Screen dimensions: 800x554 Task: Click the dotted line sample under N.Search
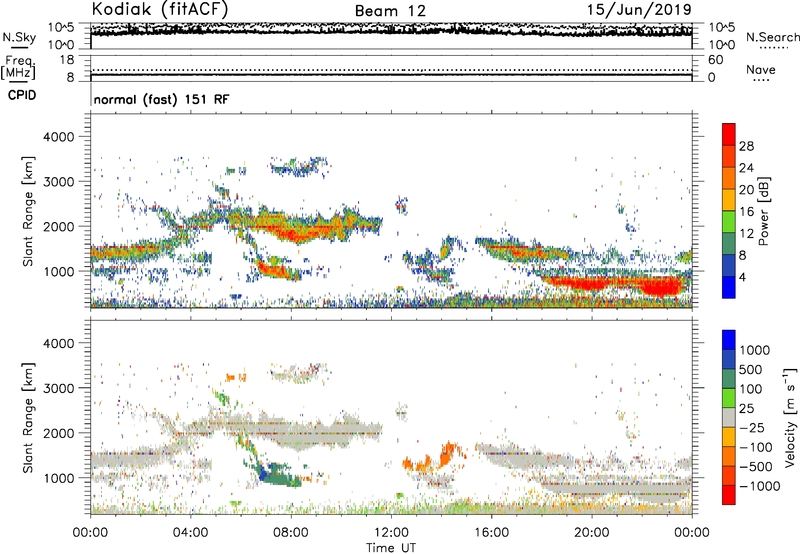[774, 48]
